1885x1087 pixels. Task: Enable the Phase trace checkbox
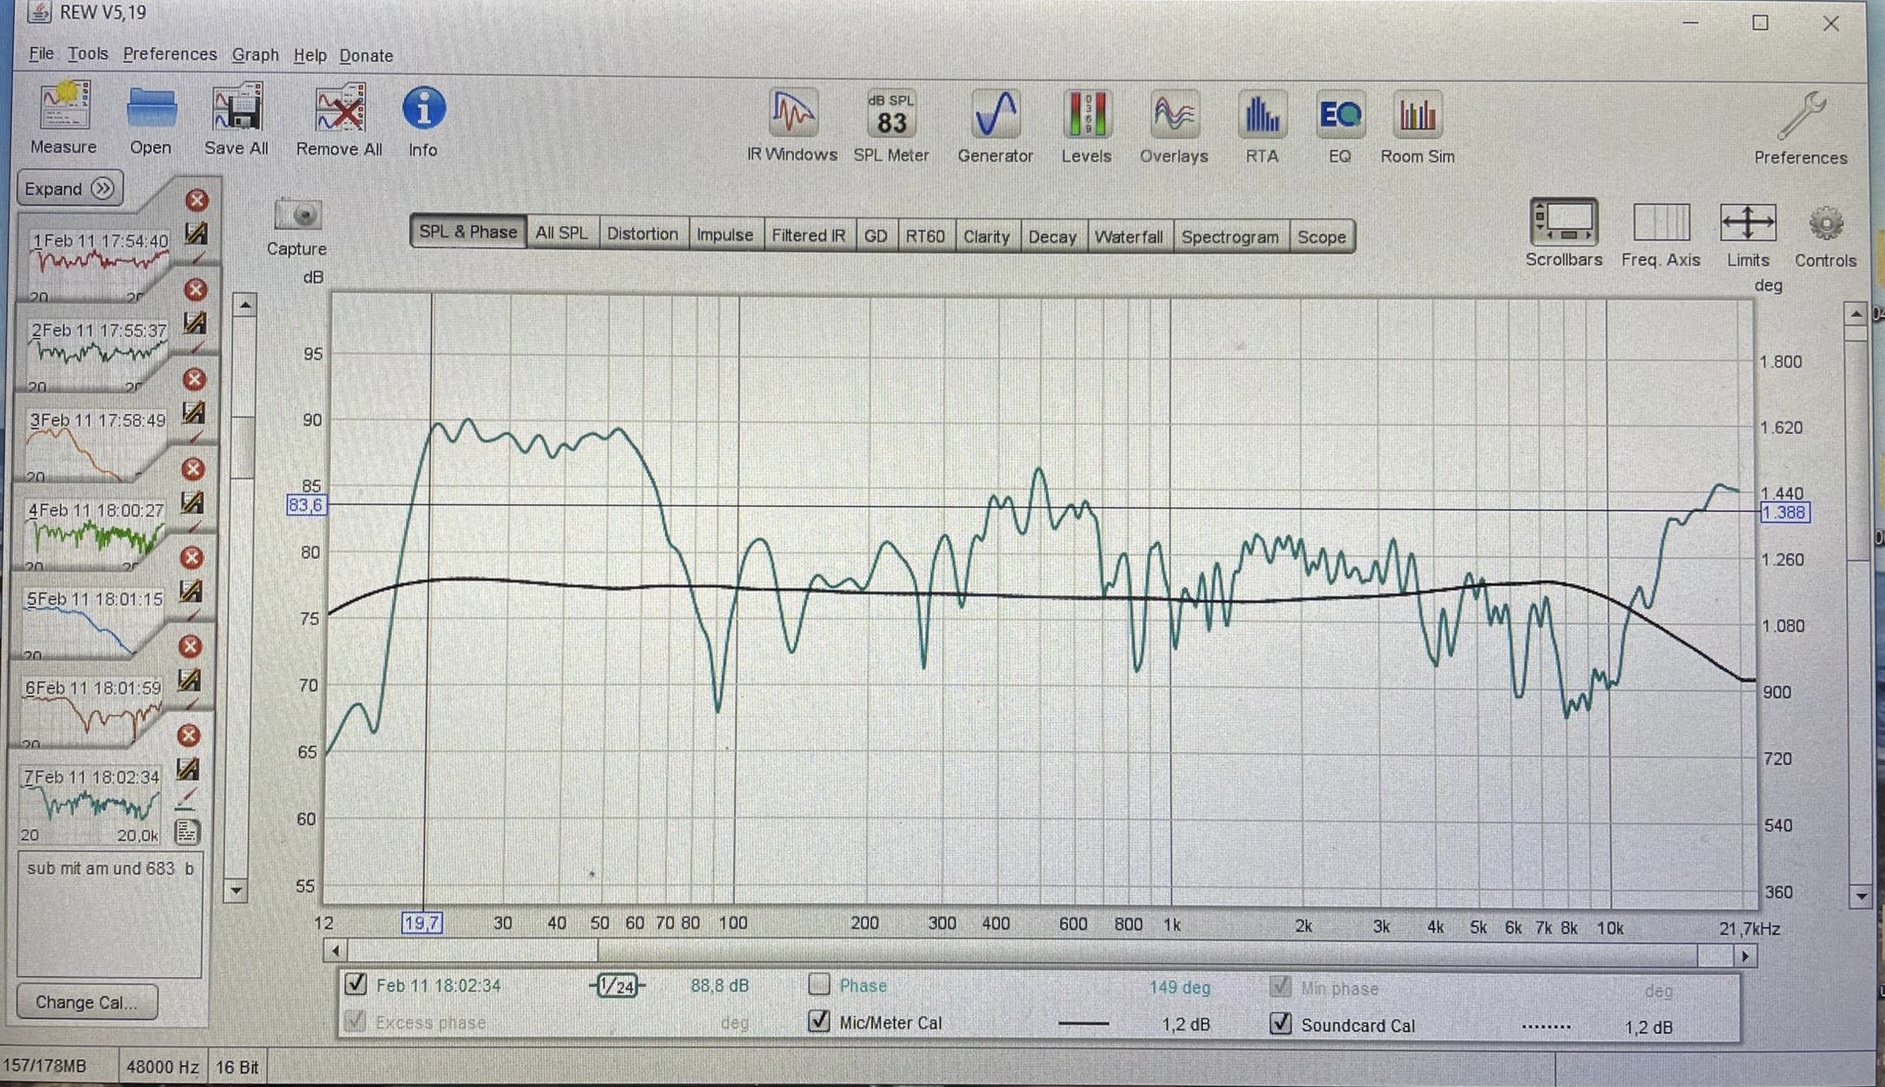819,985
